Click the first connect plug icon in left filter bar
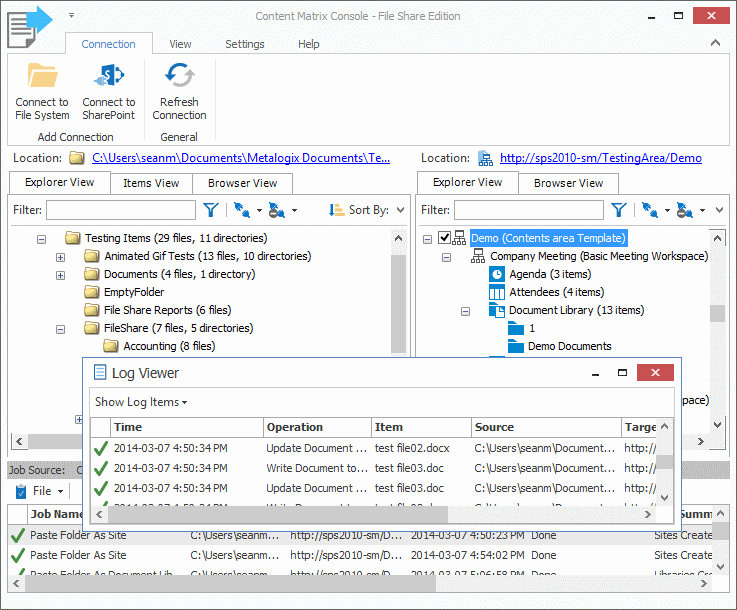 pos(242,210)
